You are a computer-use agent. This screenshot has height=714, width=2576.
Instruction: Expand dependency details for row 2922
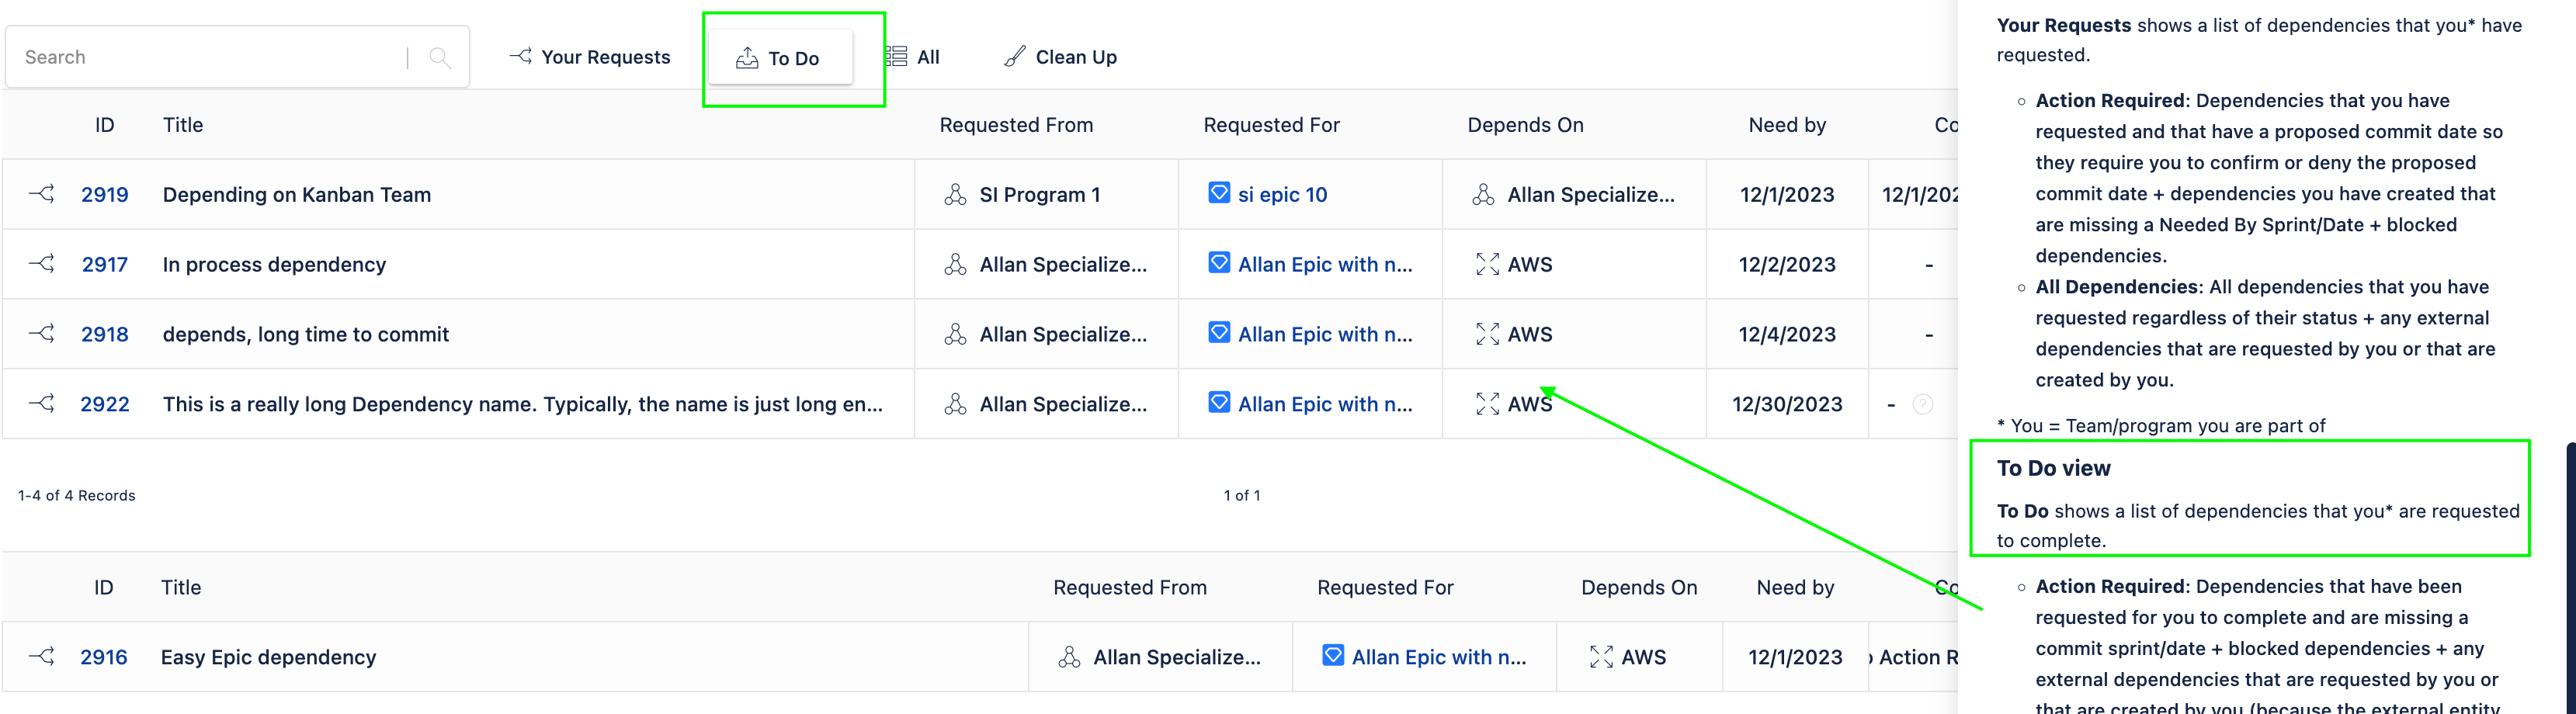click(1488, 403)
